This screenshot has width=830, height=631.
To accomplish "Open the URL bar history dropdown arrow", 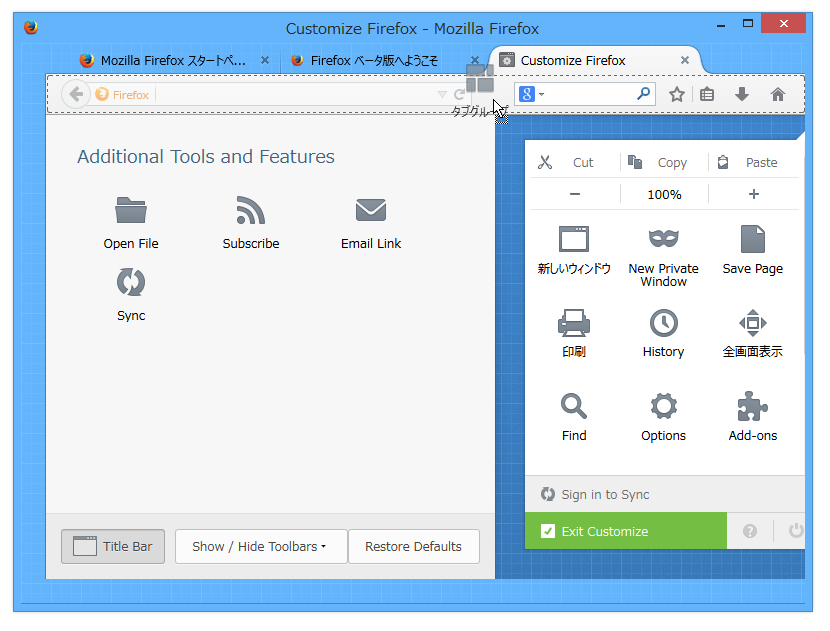I will (442, 95).
